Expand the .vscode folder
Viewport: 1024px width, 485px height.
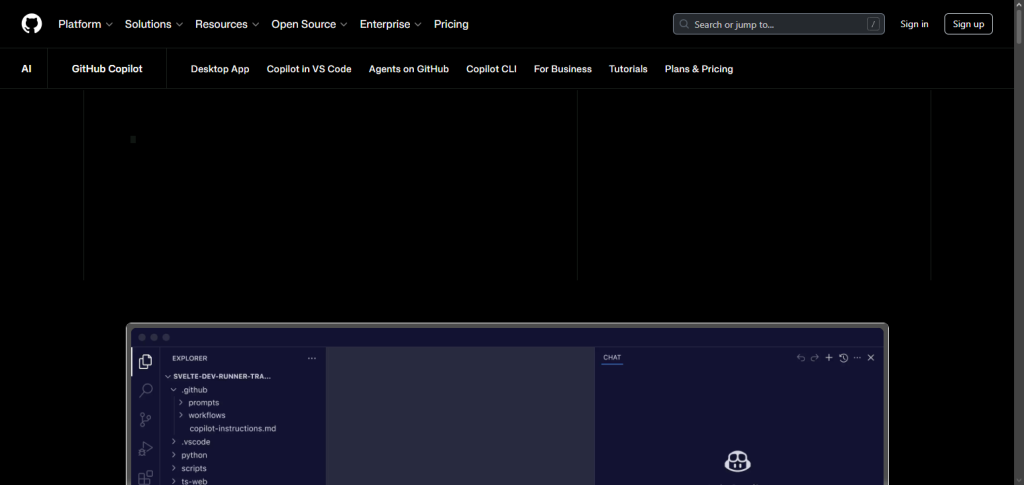pos(191,442)
